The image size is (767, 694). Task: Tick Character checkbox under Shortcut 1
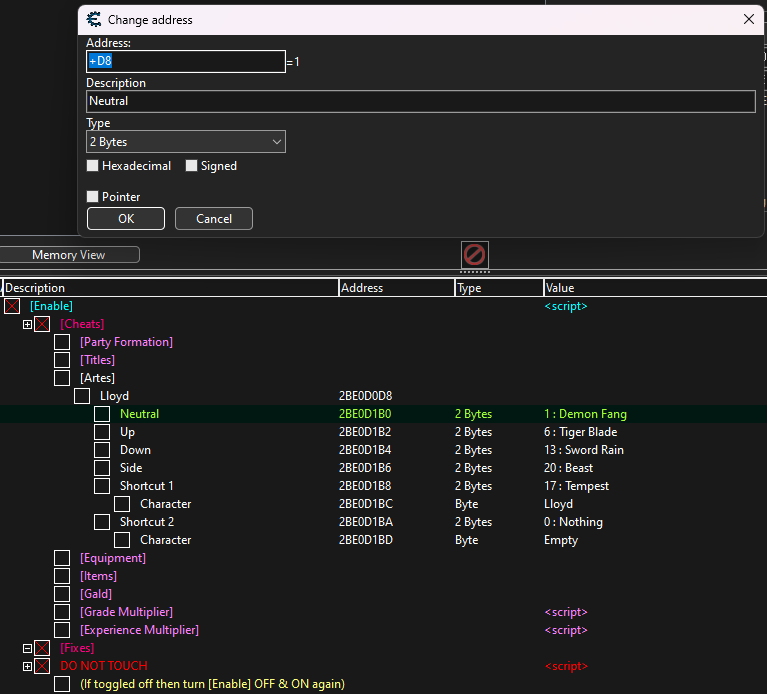click(x=122, y=504)
